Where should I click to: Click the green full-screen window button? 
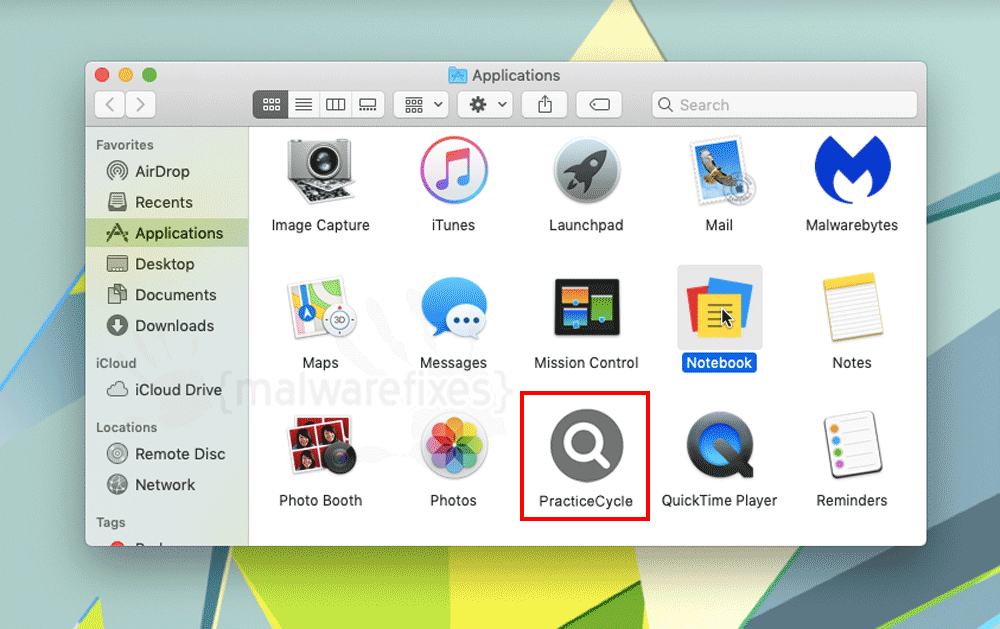tap(149, 75)
